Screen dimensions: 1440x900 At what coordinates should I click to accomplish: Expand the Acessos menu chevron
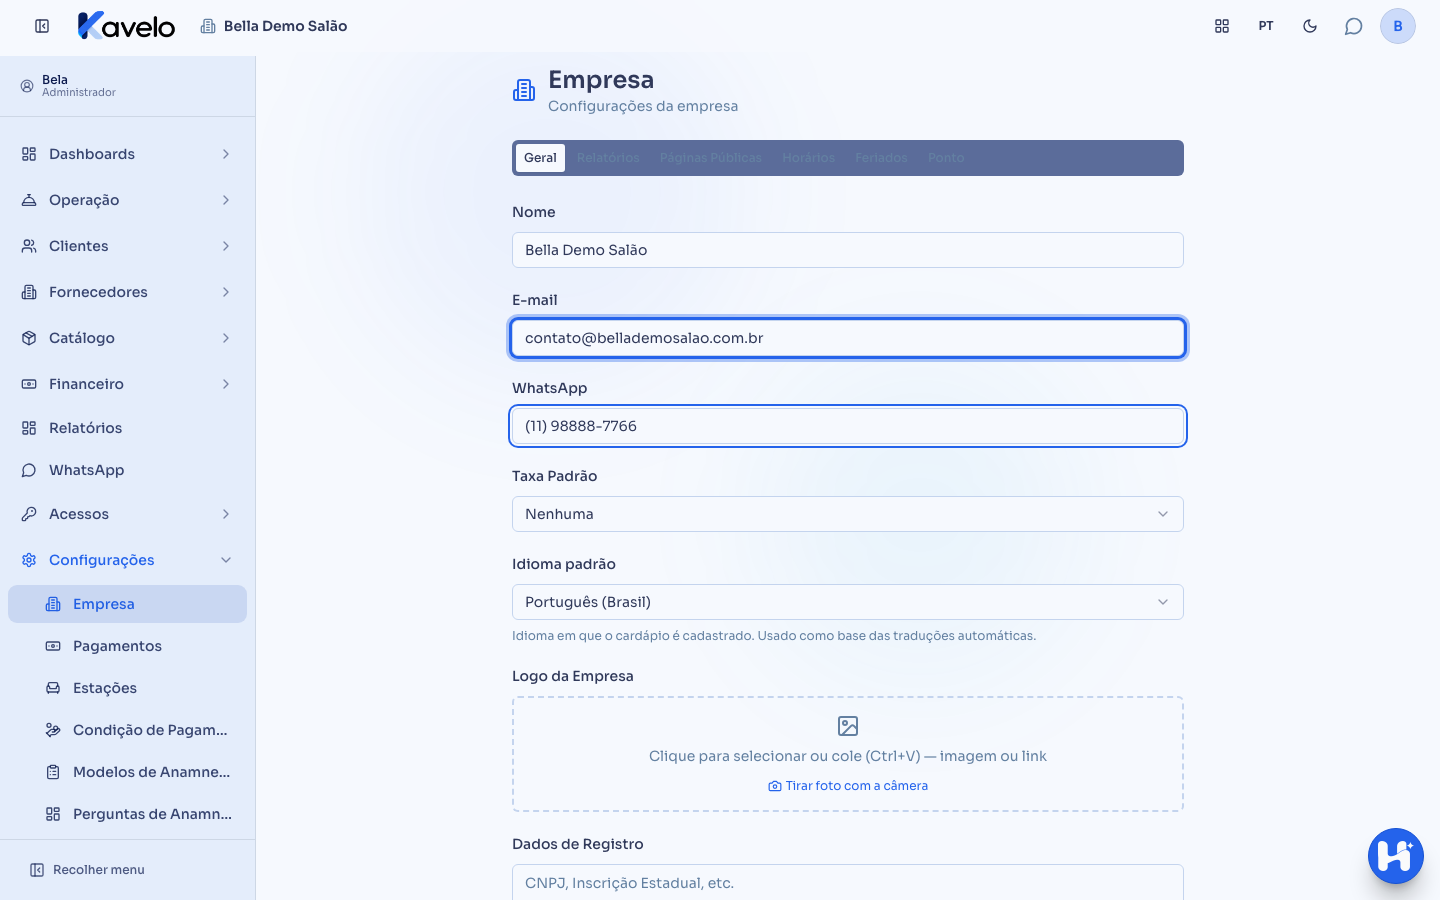point(226,514)
